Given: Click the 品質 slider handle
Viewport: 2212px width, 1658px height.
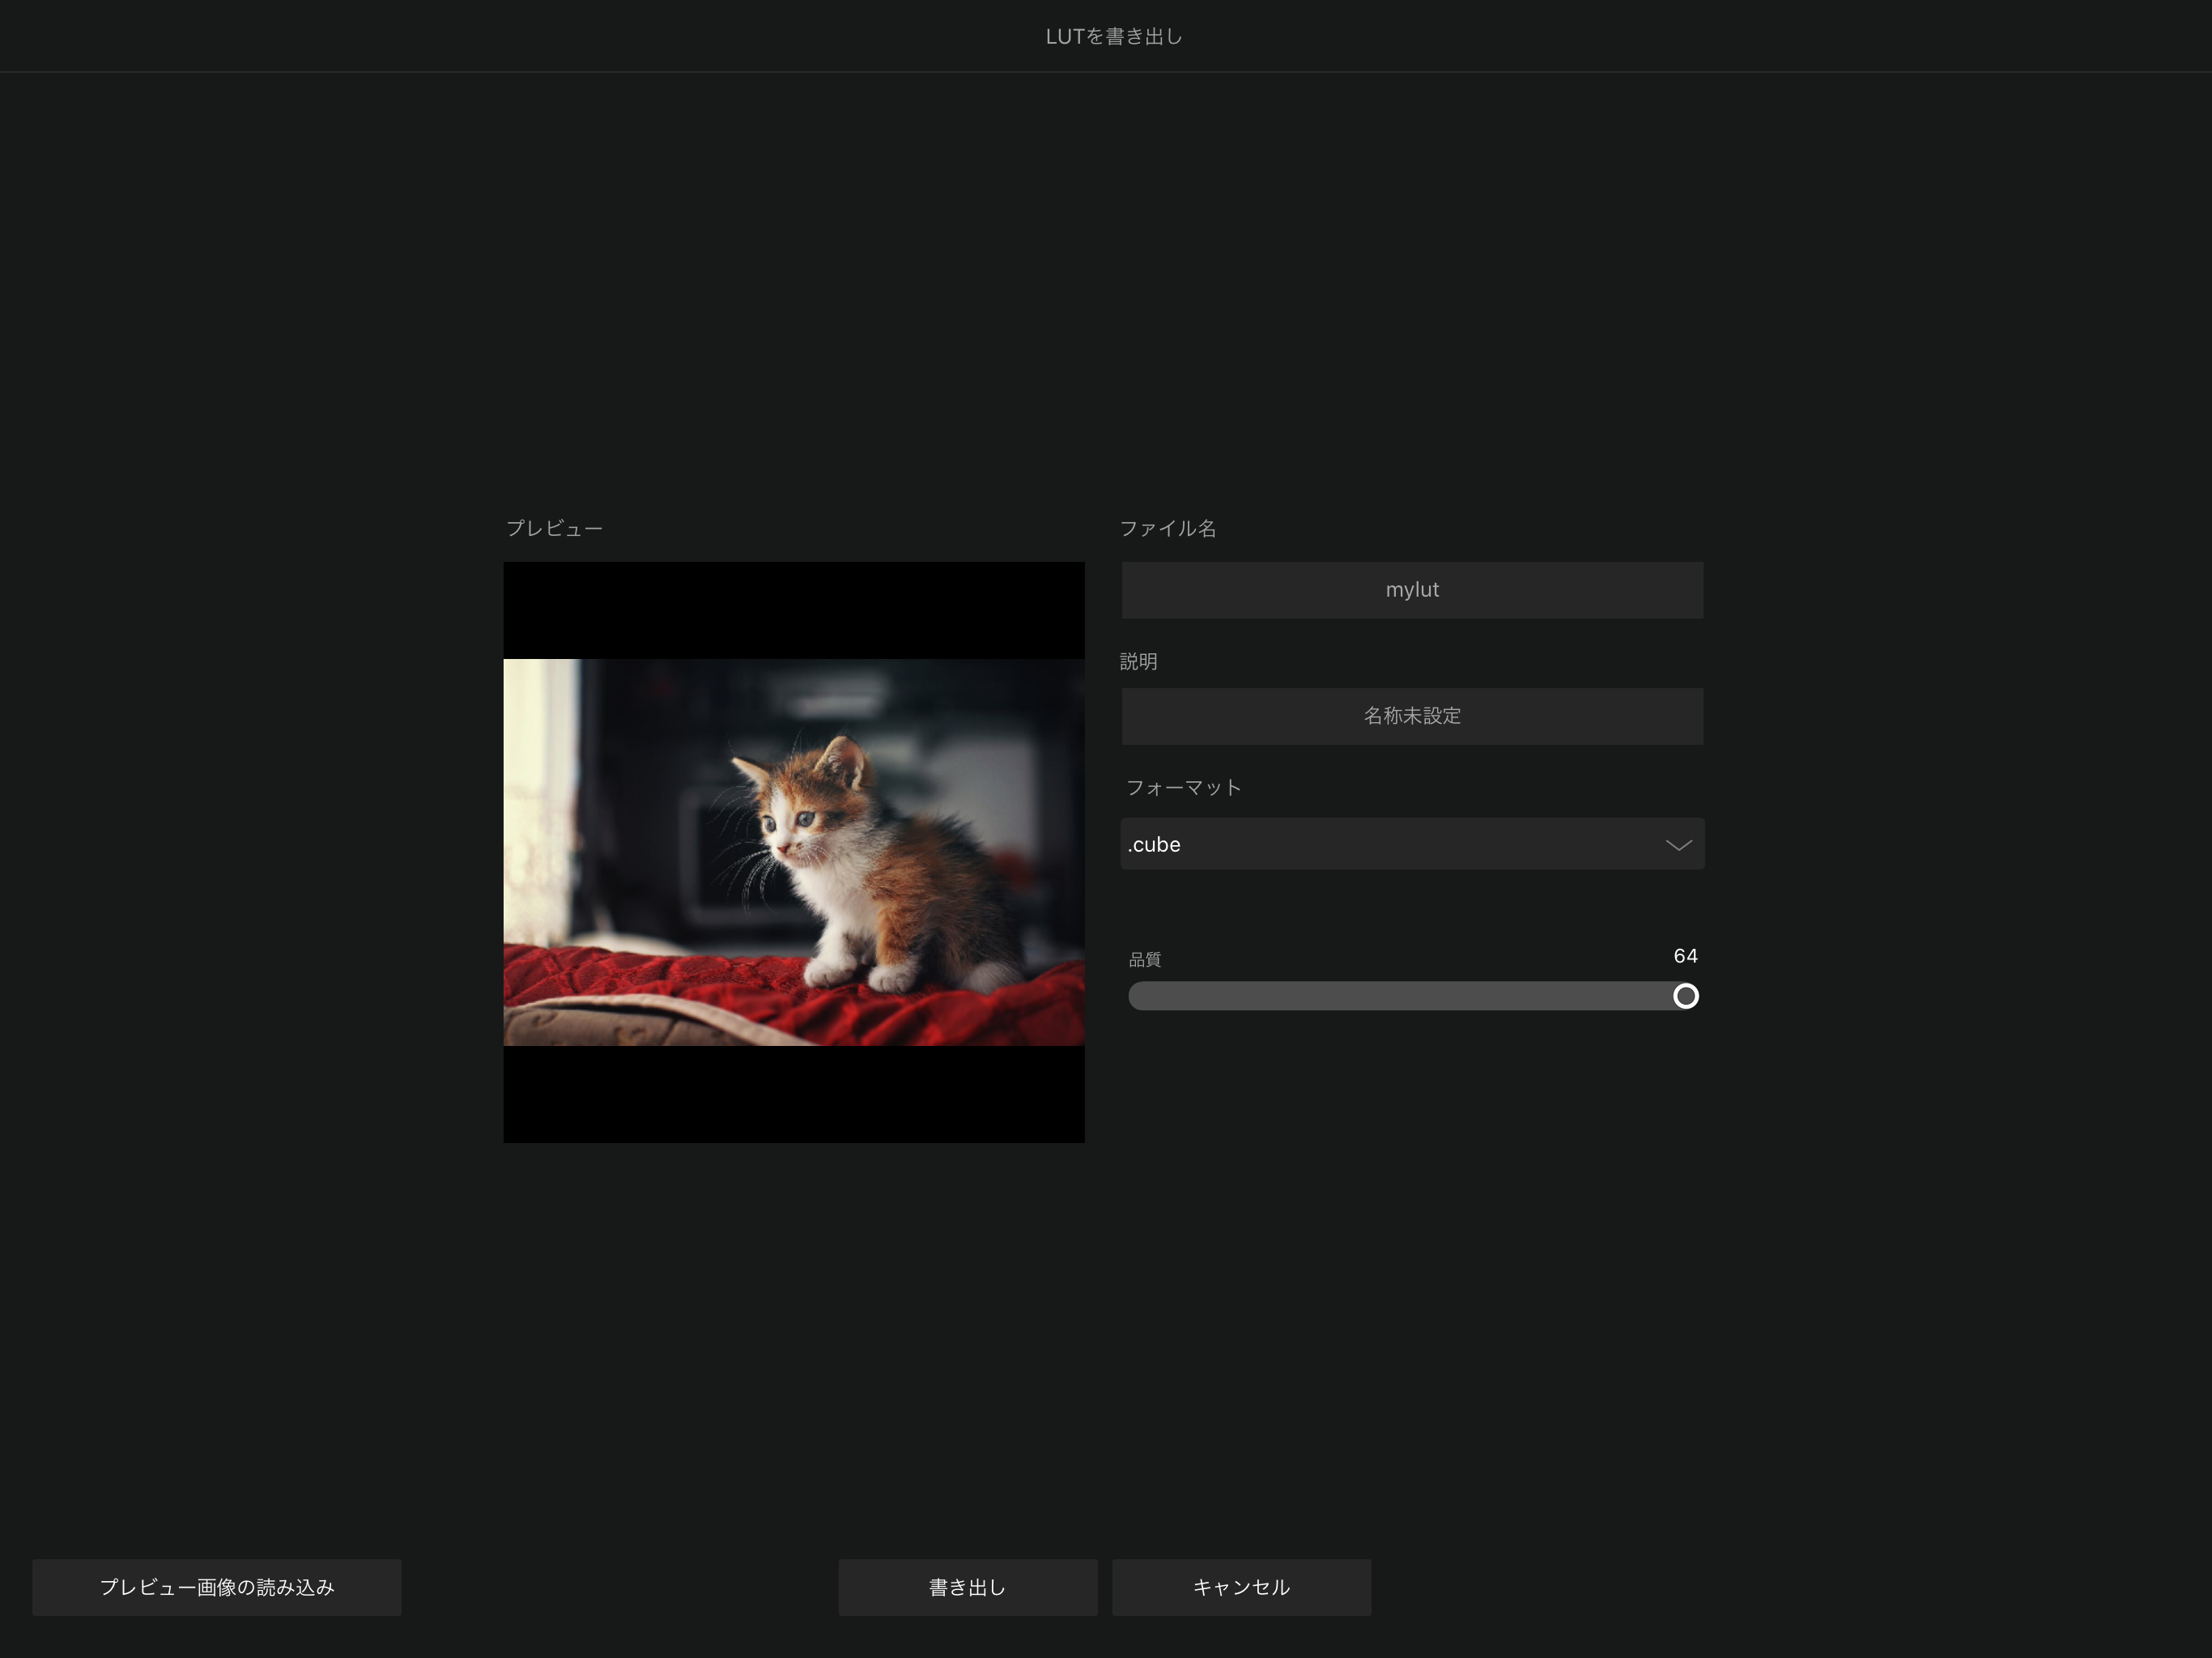Looking at the screenshot, I should click(x=1686, y=996).
